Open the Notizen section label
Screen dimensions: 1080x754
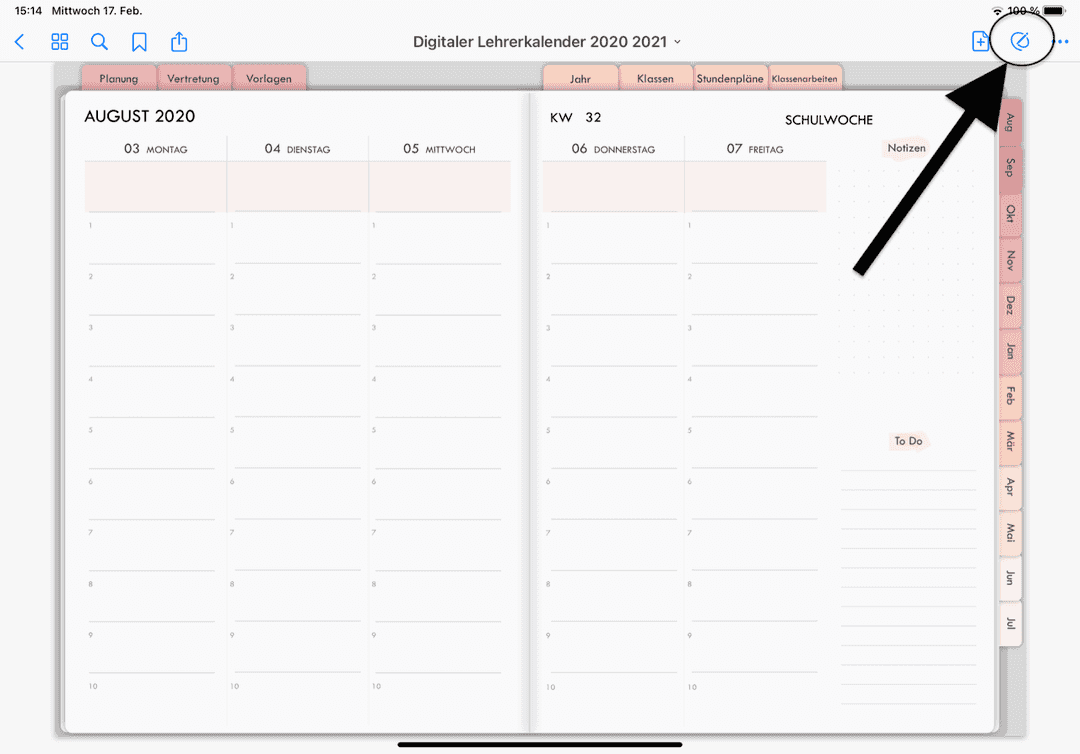pyautogui.click(x=906, y=147)
